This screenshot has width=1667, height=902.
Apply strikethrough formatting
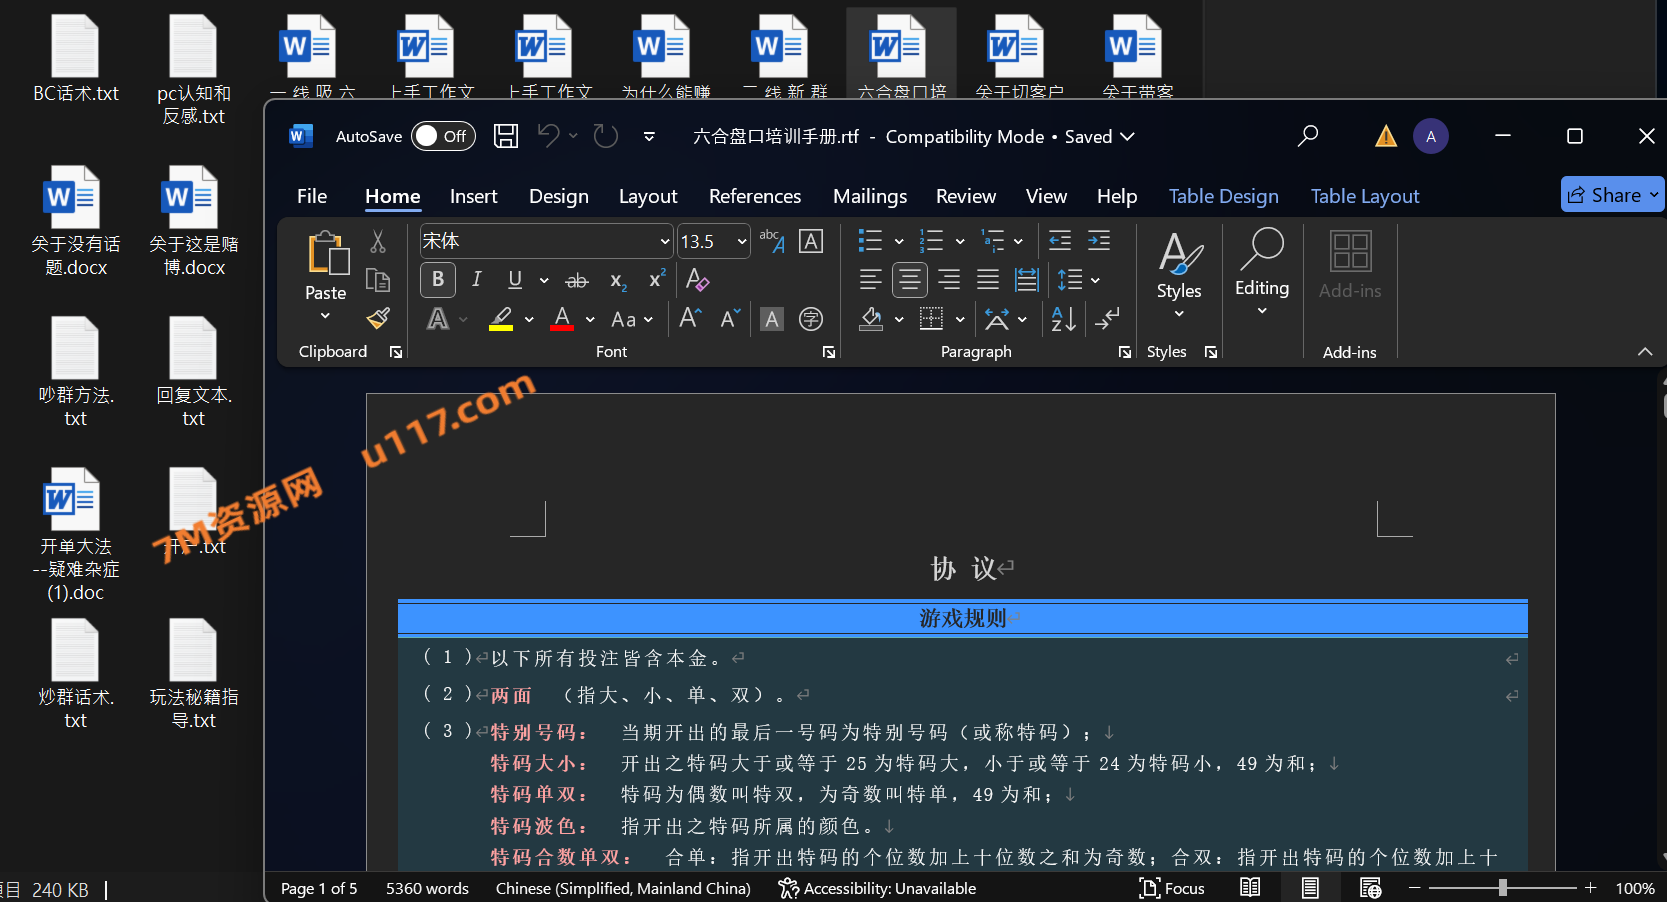tap(577, 281)
